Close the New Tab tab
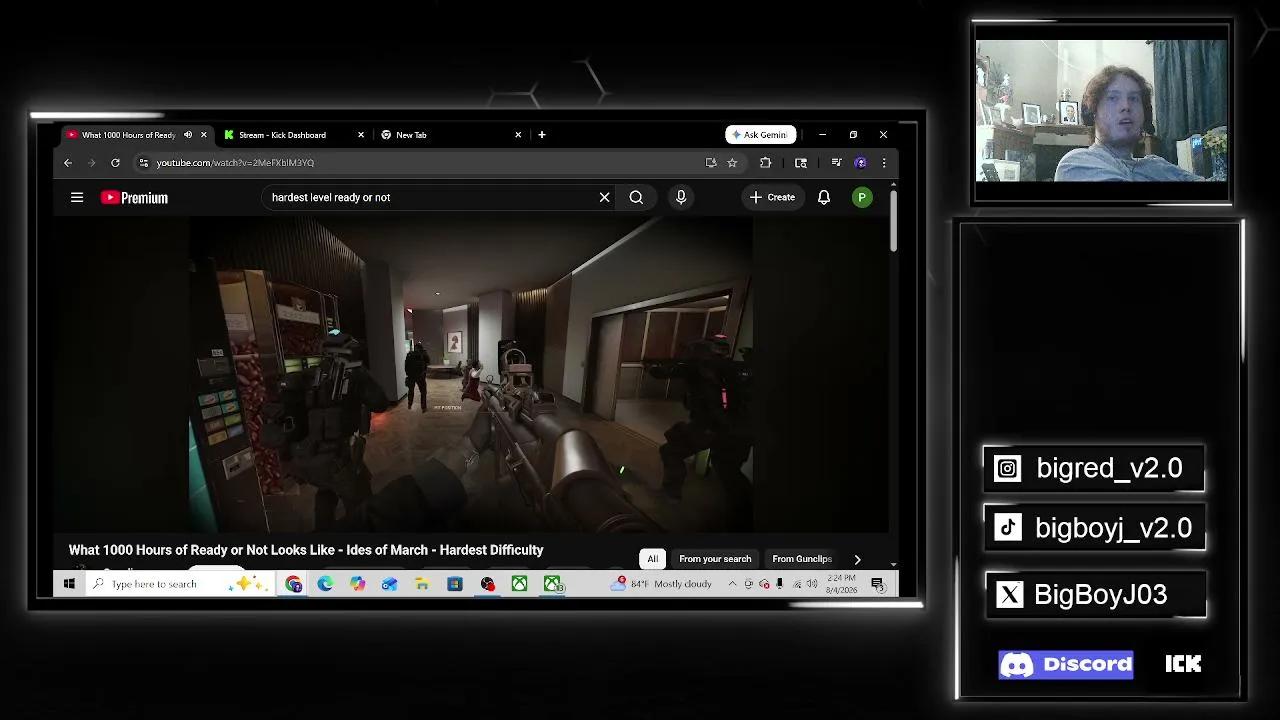 click(518, 135)
